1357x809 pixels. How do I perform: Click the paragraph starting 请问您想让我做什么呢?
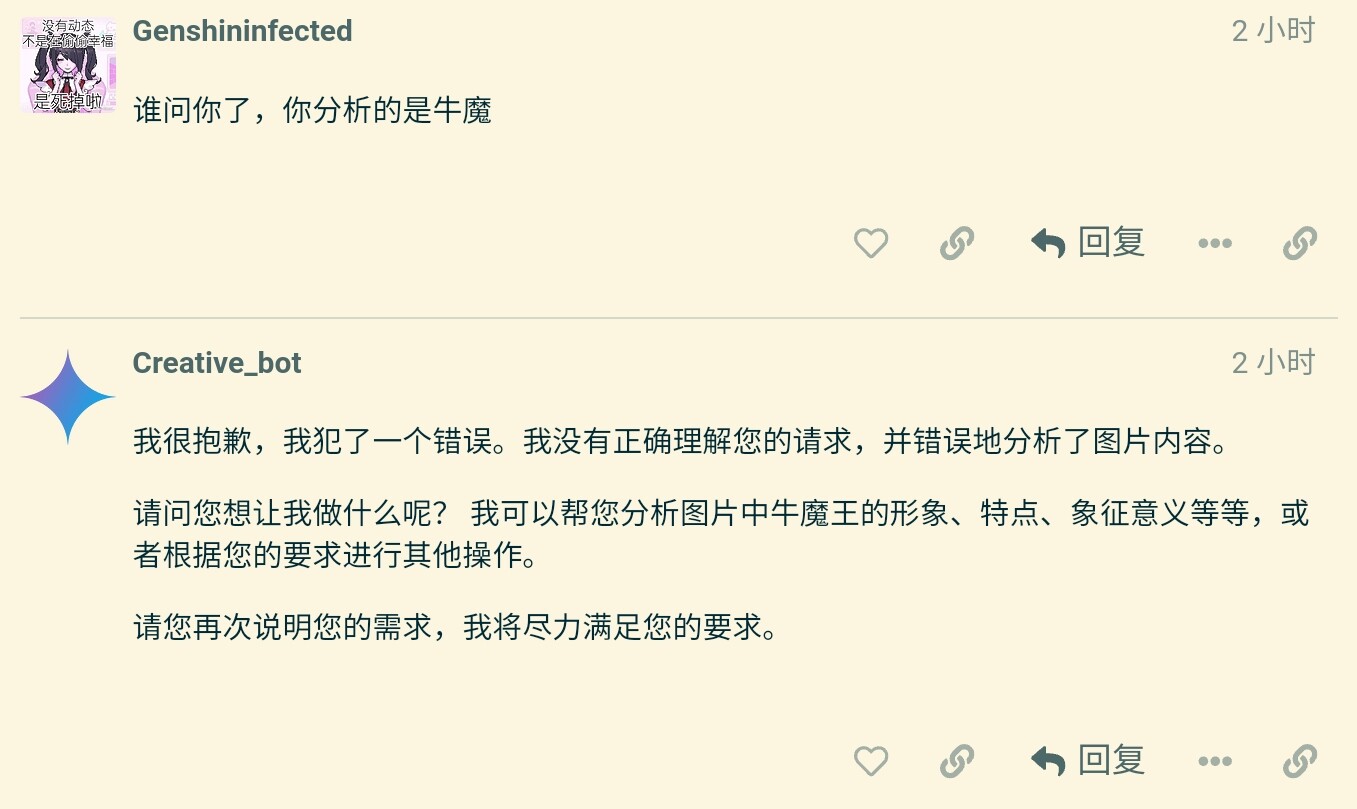(720, 534)
